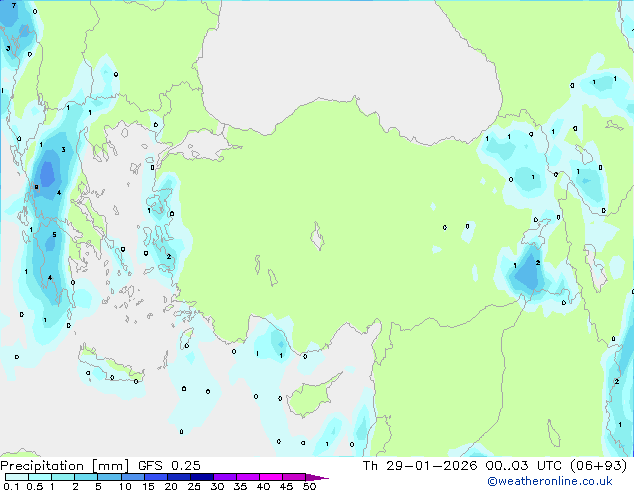Screen dimensions: 634x490
Task: Click the 'Th 29-01-2026' forecast date text
Action: point(420,466)
